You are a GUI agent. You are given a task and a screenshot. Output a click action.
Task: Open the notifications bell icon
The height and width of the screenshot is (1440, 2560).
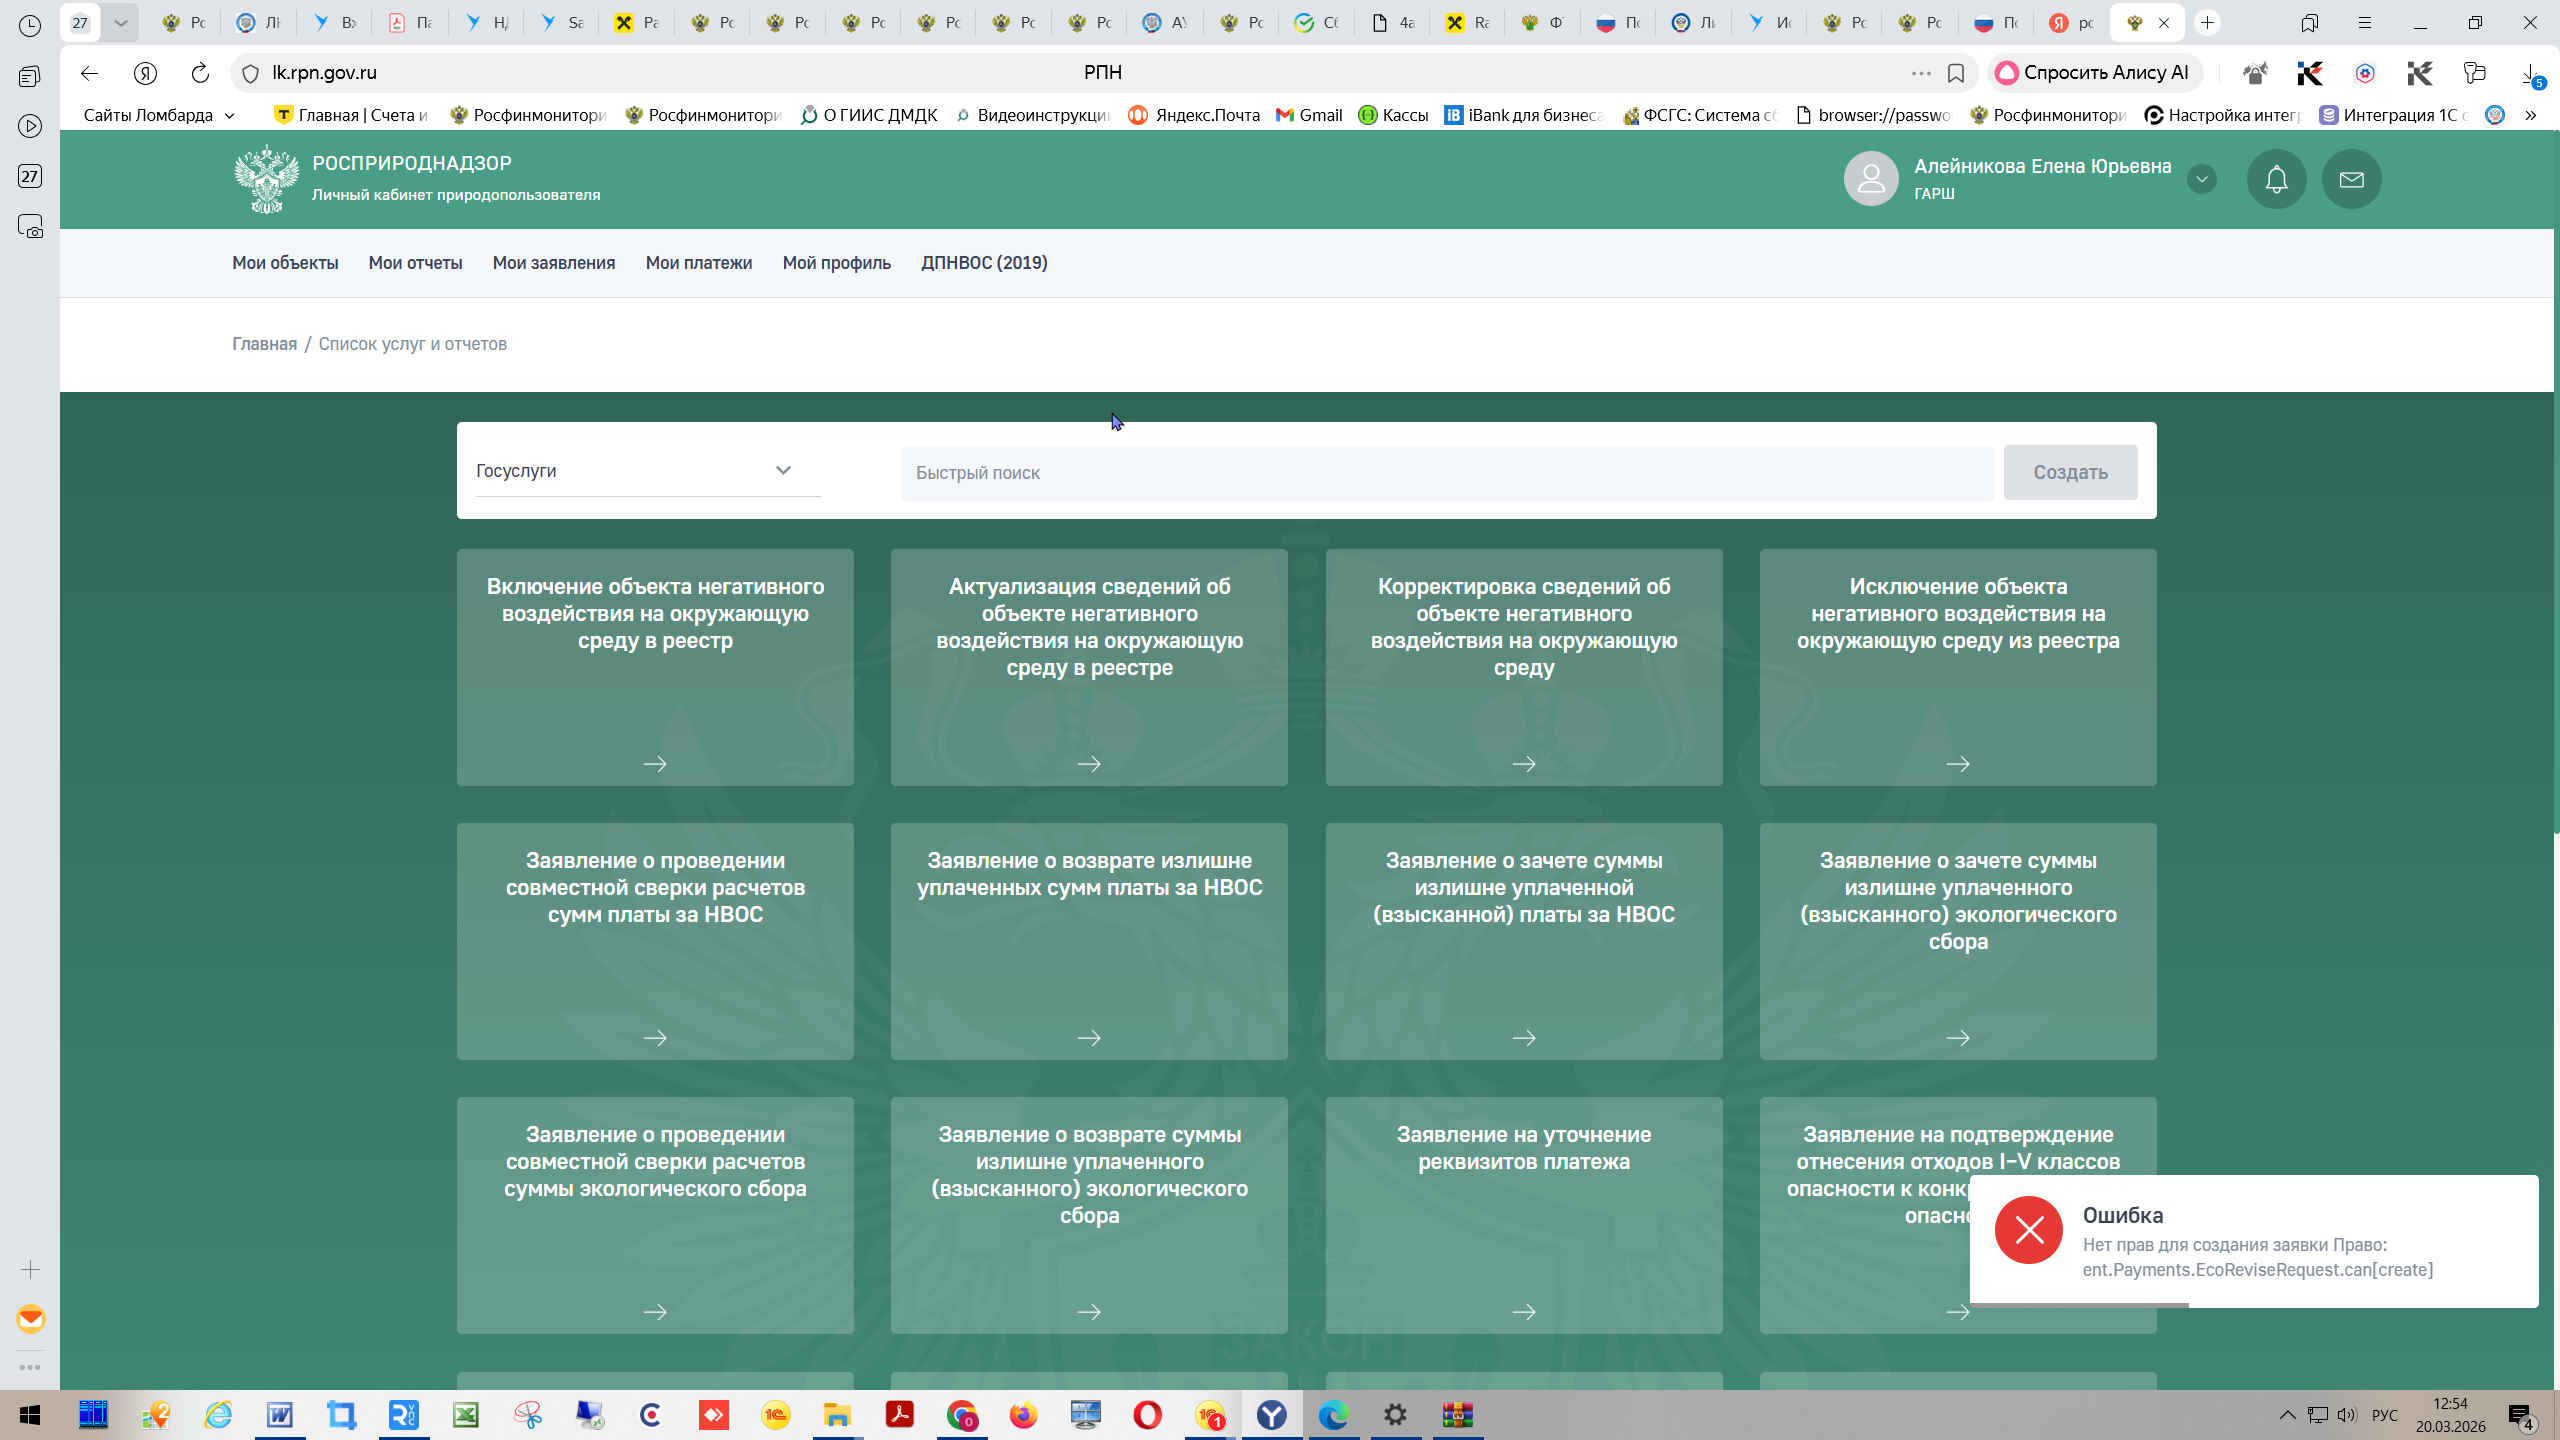(x=2276, y=179)
